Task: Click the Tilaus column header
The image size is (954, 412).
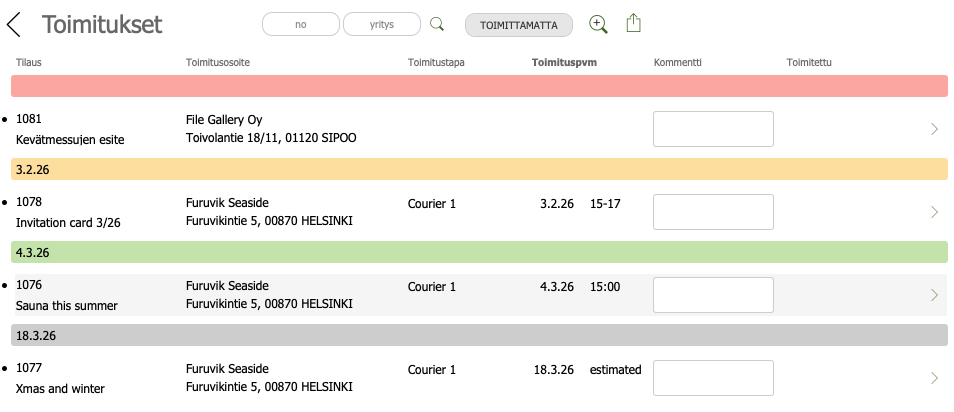Action: click(x=29, y=63)
